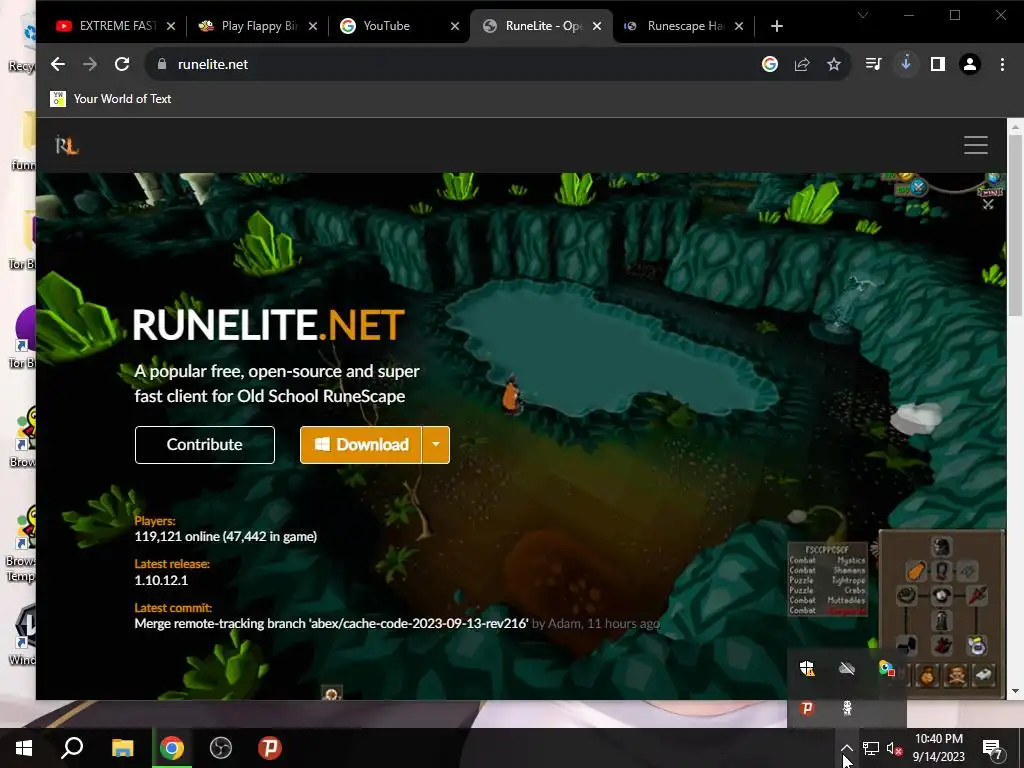This screenshot has width=1024, height=768.
Task: Open the Chrome profile avatar
Action: (970, 64)
